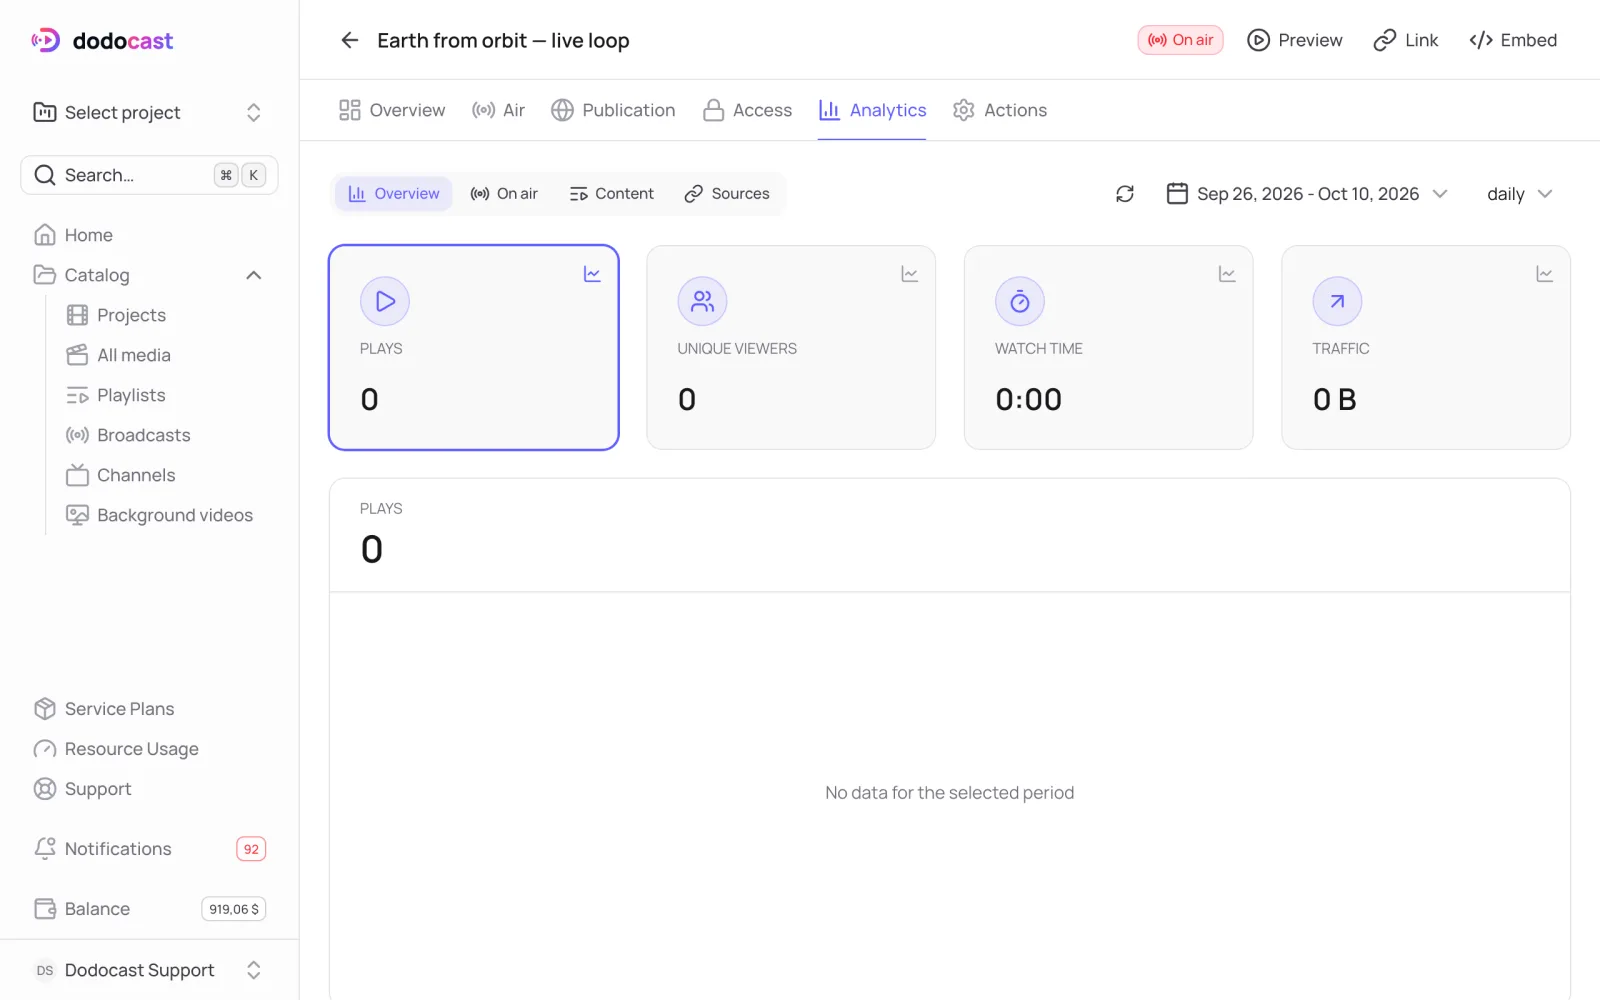
Task: Click the Balance wallet icon
Action: coord(45,909)
